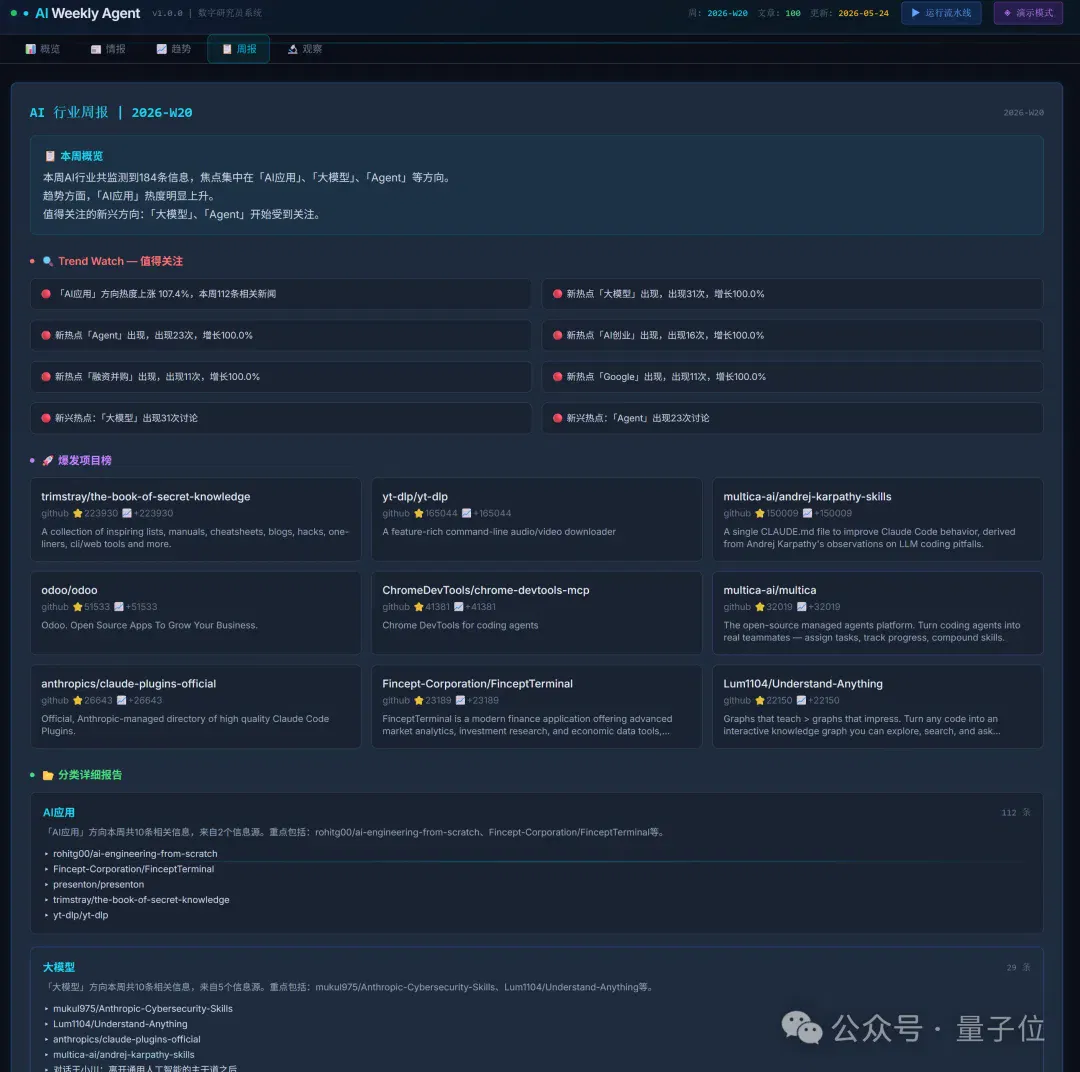Open trimstray/the-book-of-secret-knowledge project card

click(x=196, y=519)
